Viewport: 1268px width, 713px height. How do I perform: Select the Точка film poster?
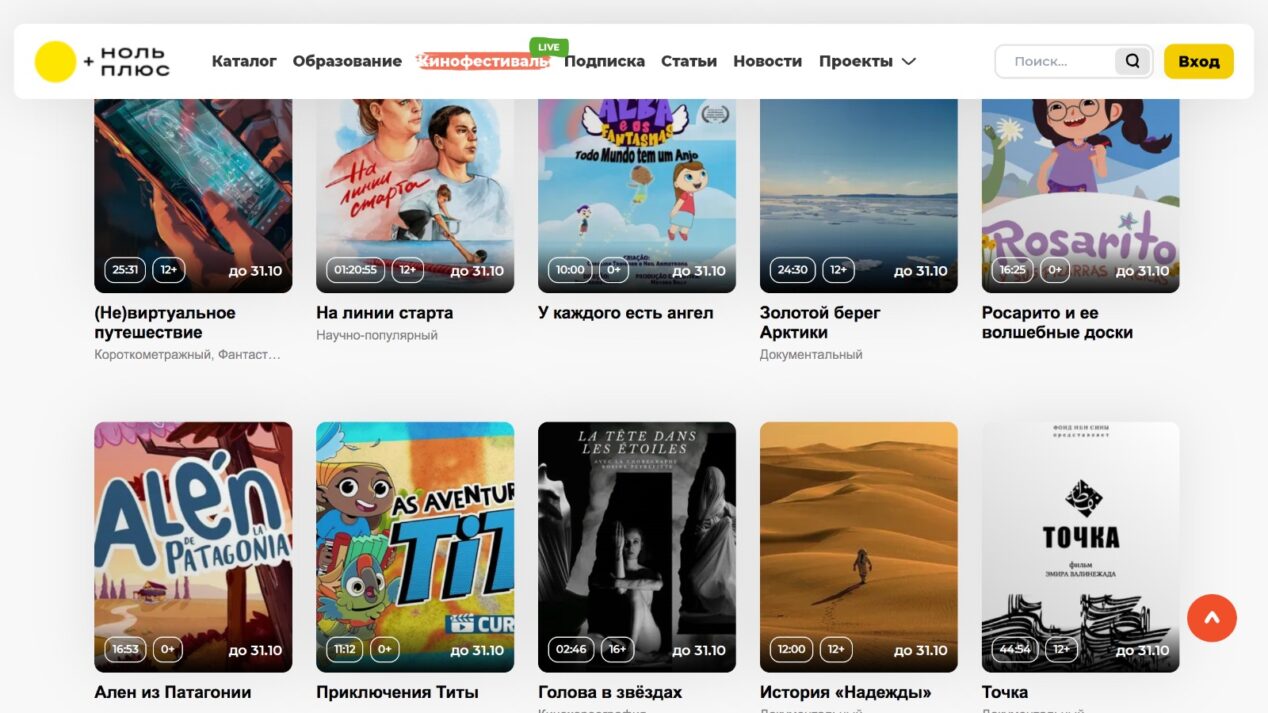point(1081,547)
